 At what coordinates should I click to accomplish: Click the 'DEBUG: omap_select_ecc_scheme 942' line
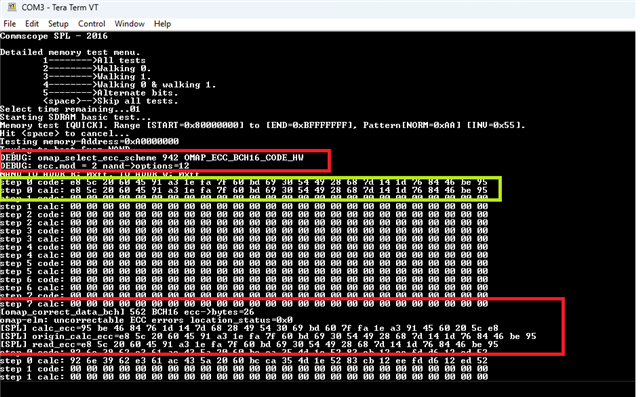pyautogui.click(x=152, y=157)
